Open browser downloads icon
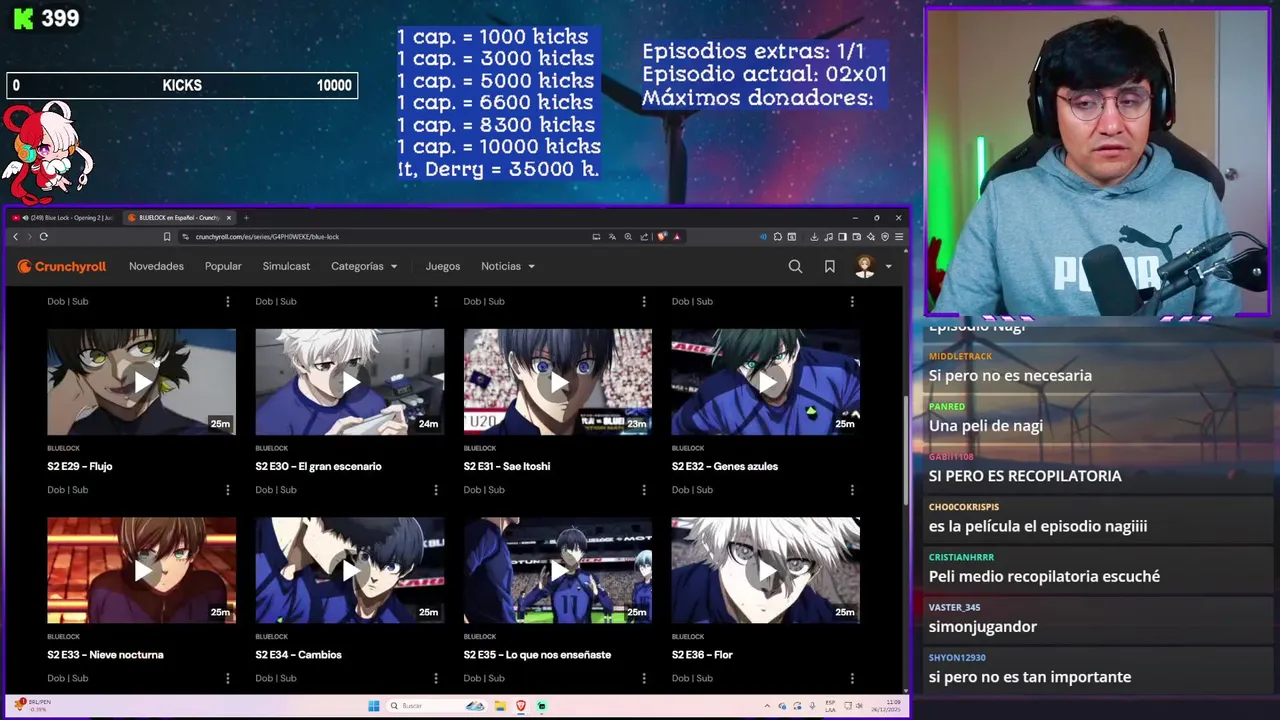 (x=814, y=237)
